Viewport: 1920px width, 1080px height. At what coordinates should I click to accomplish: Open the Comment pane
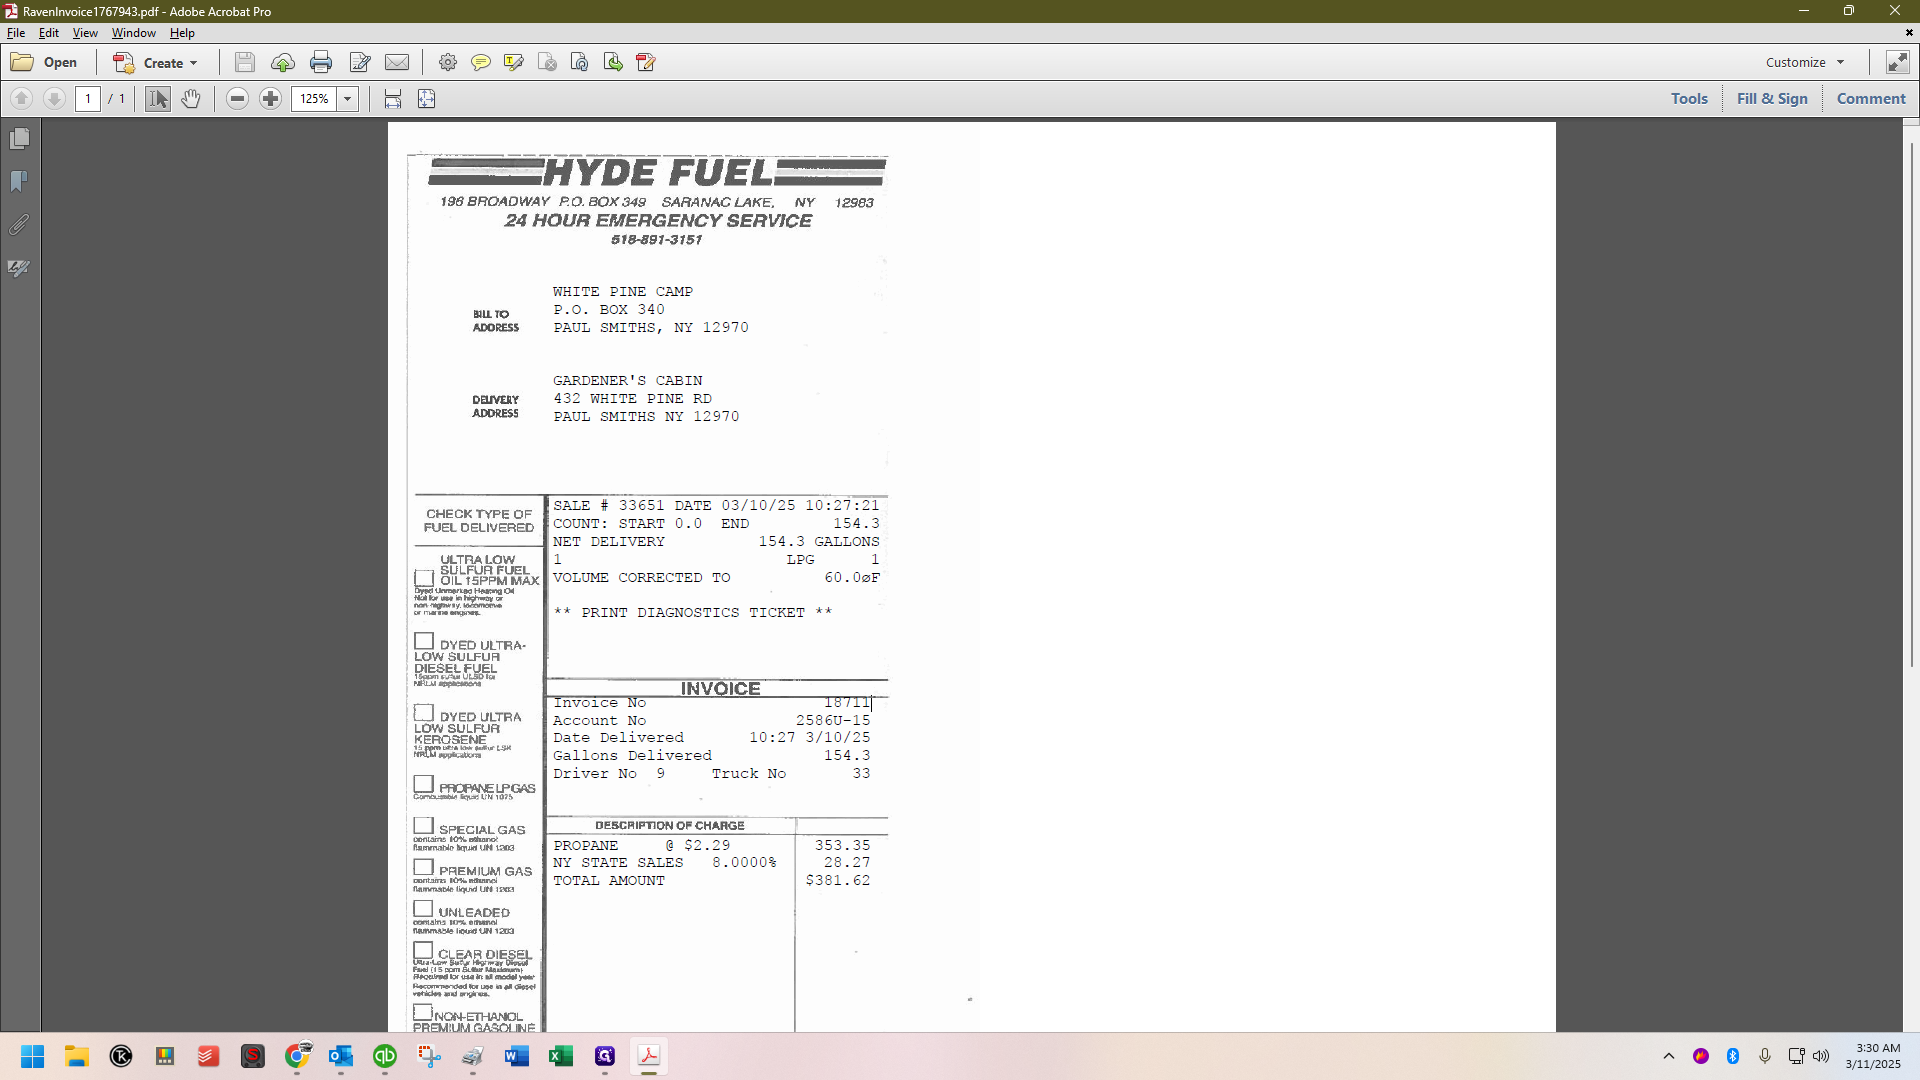pyautogui.click(x=1870, y=98)
